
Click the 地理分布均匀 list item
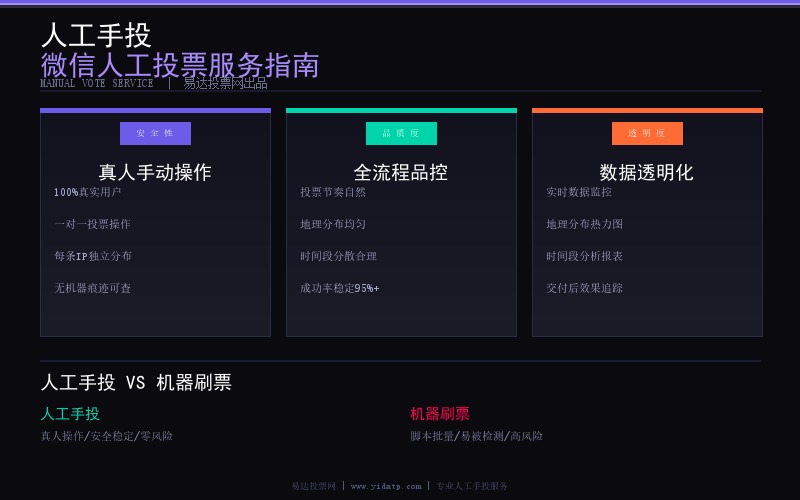coord(333,224)
